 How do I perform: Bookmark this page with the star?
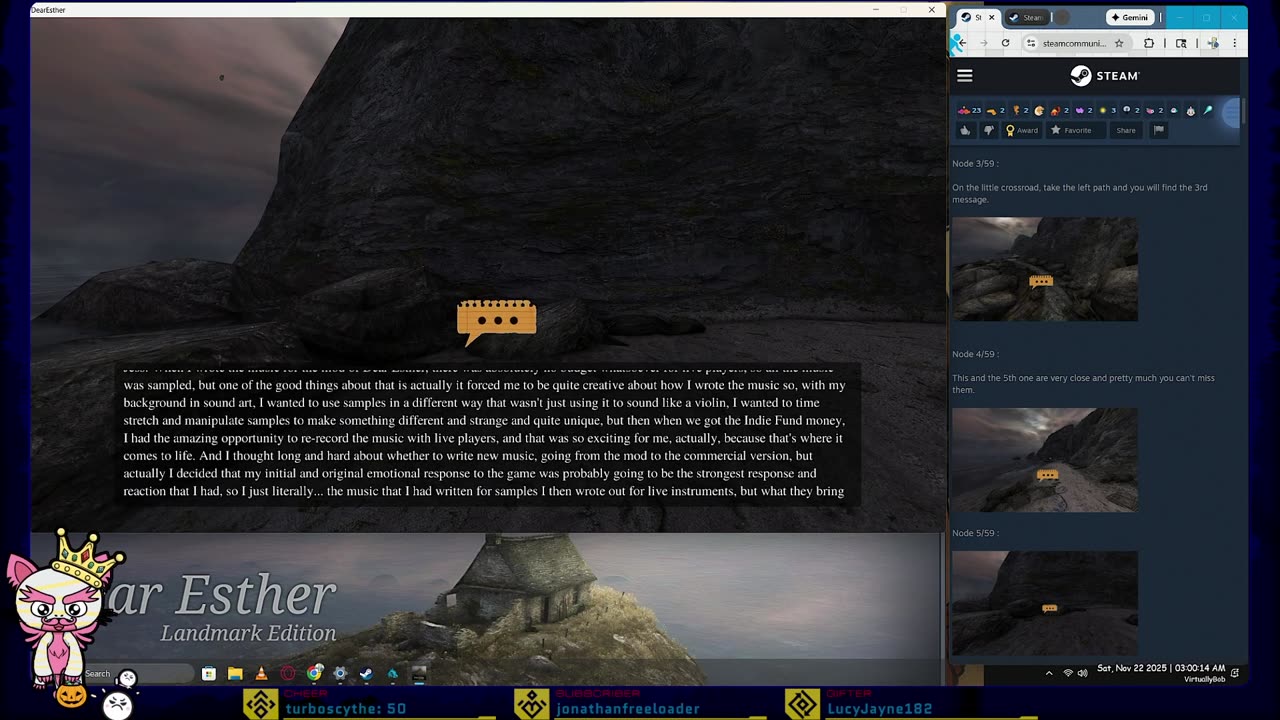(x=1119, y=43)
